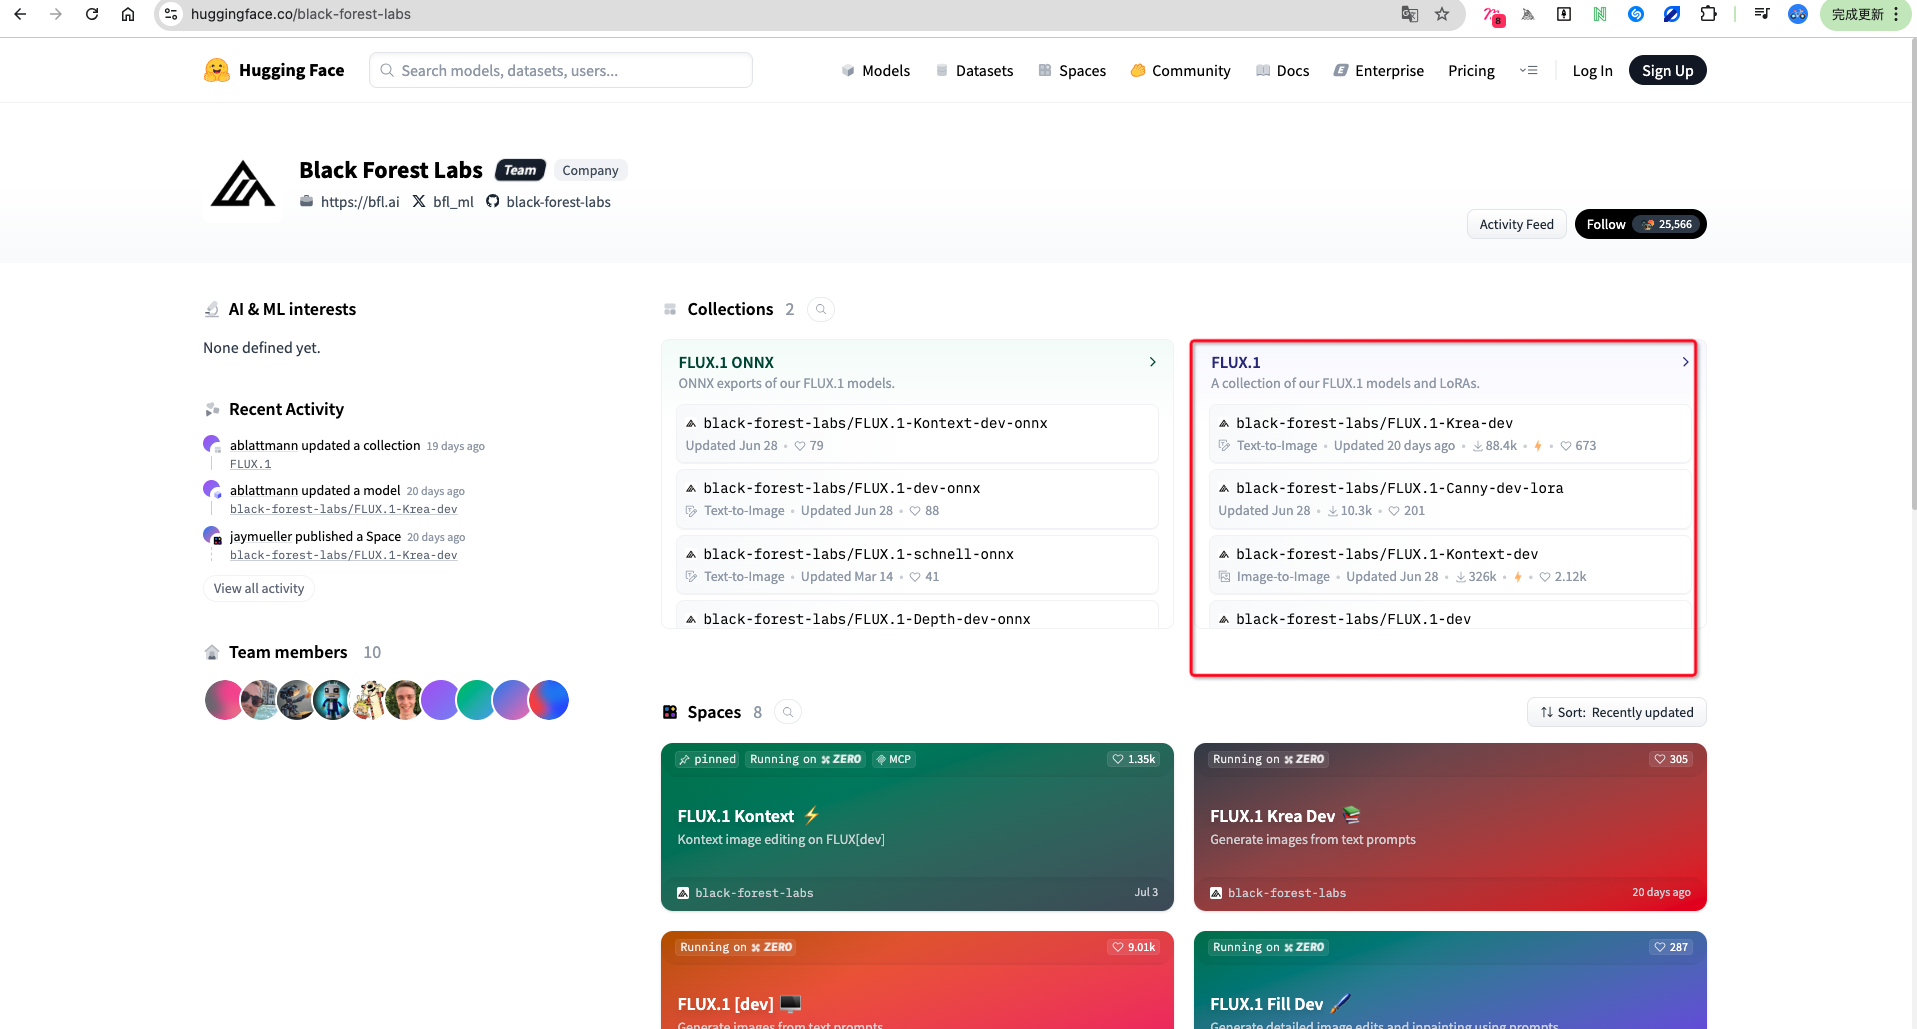Image resolution: width=1917 pixels, height=1029 pixels.
Task: Open ablattmann's updated FLUX.1-Krea-dev model link
Action: pyautogui.click(x=343, y=509)
